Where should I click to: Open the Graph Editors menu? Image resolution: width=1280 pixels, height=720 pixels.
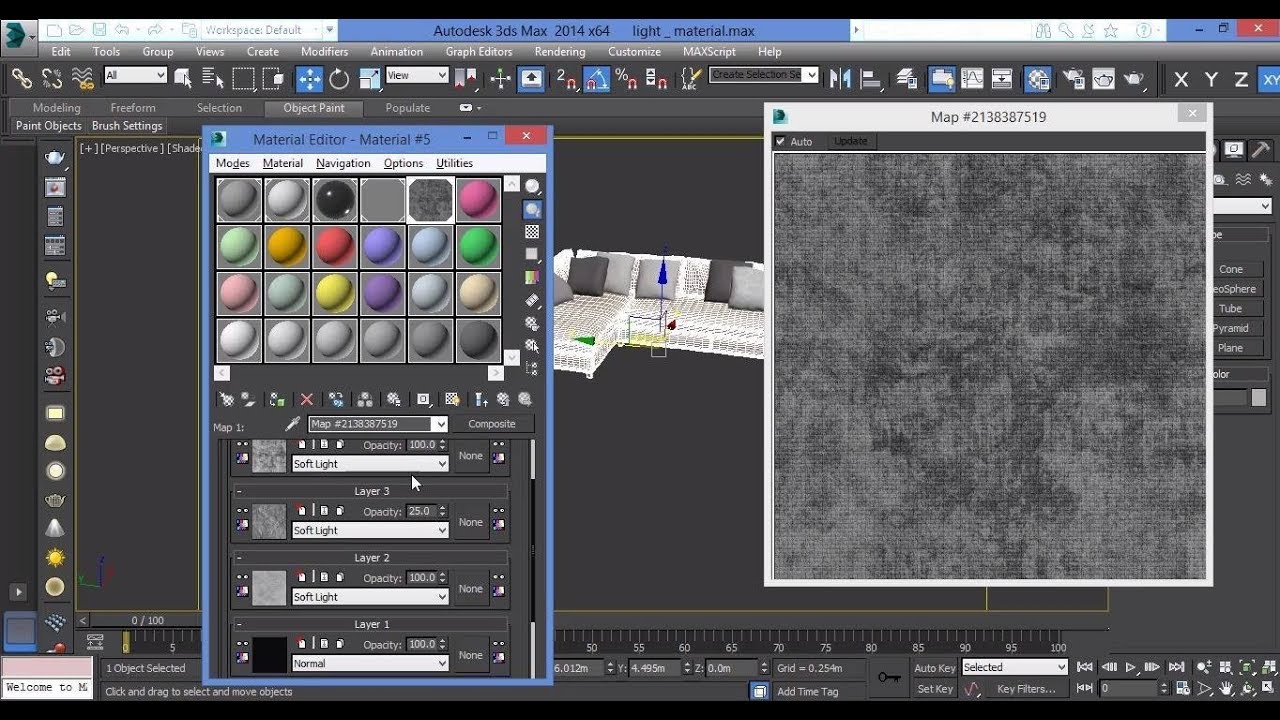click(479, 51)
